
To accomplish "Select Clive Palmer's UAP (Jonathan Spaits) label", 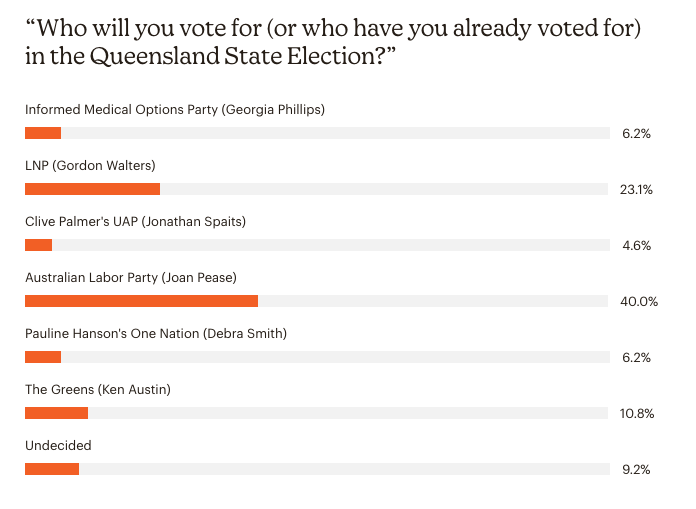I will click(135, 221).
